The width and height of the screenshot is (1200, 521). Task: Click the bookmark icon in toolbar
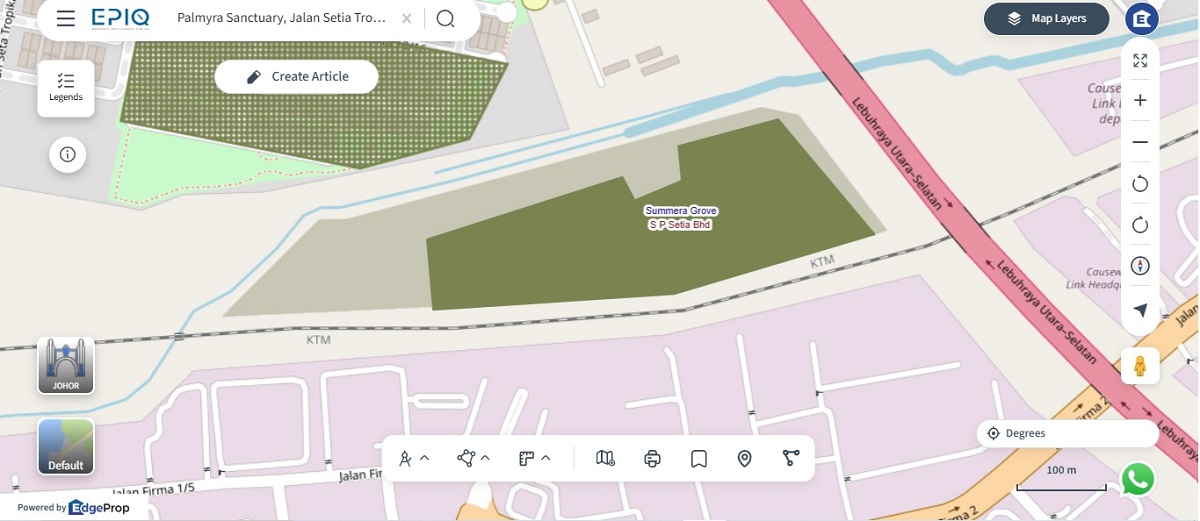699,458
